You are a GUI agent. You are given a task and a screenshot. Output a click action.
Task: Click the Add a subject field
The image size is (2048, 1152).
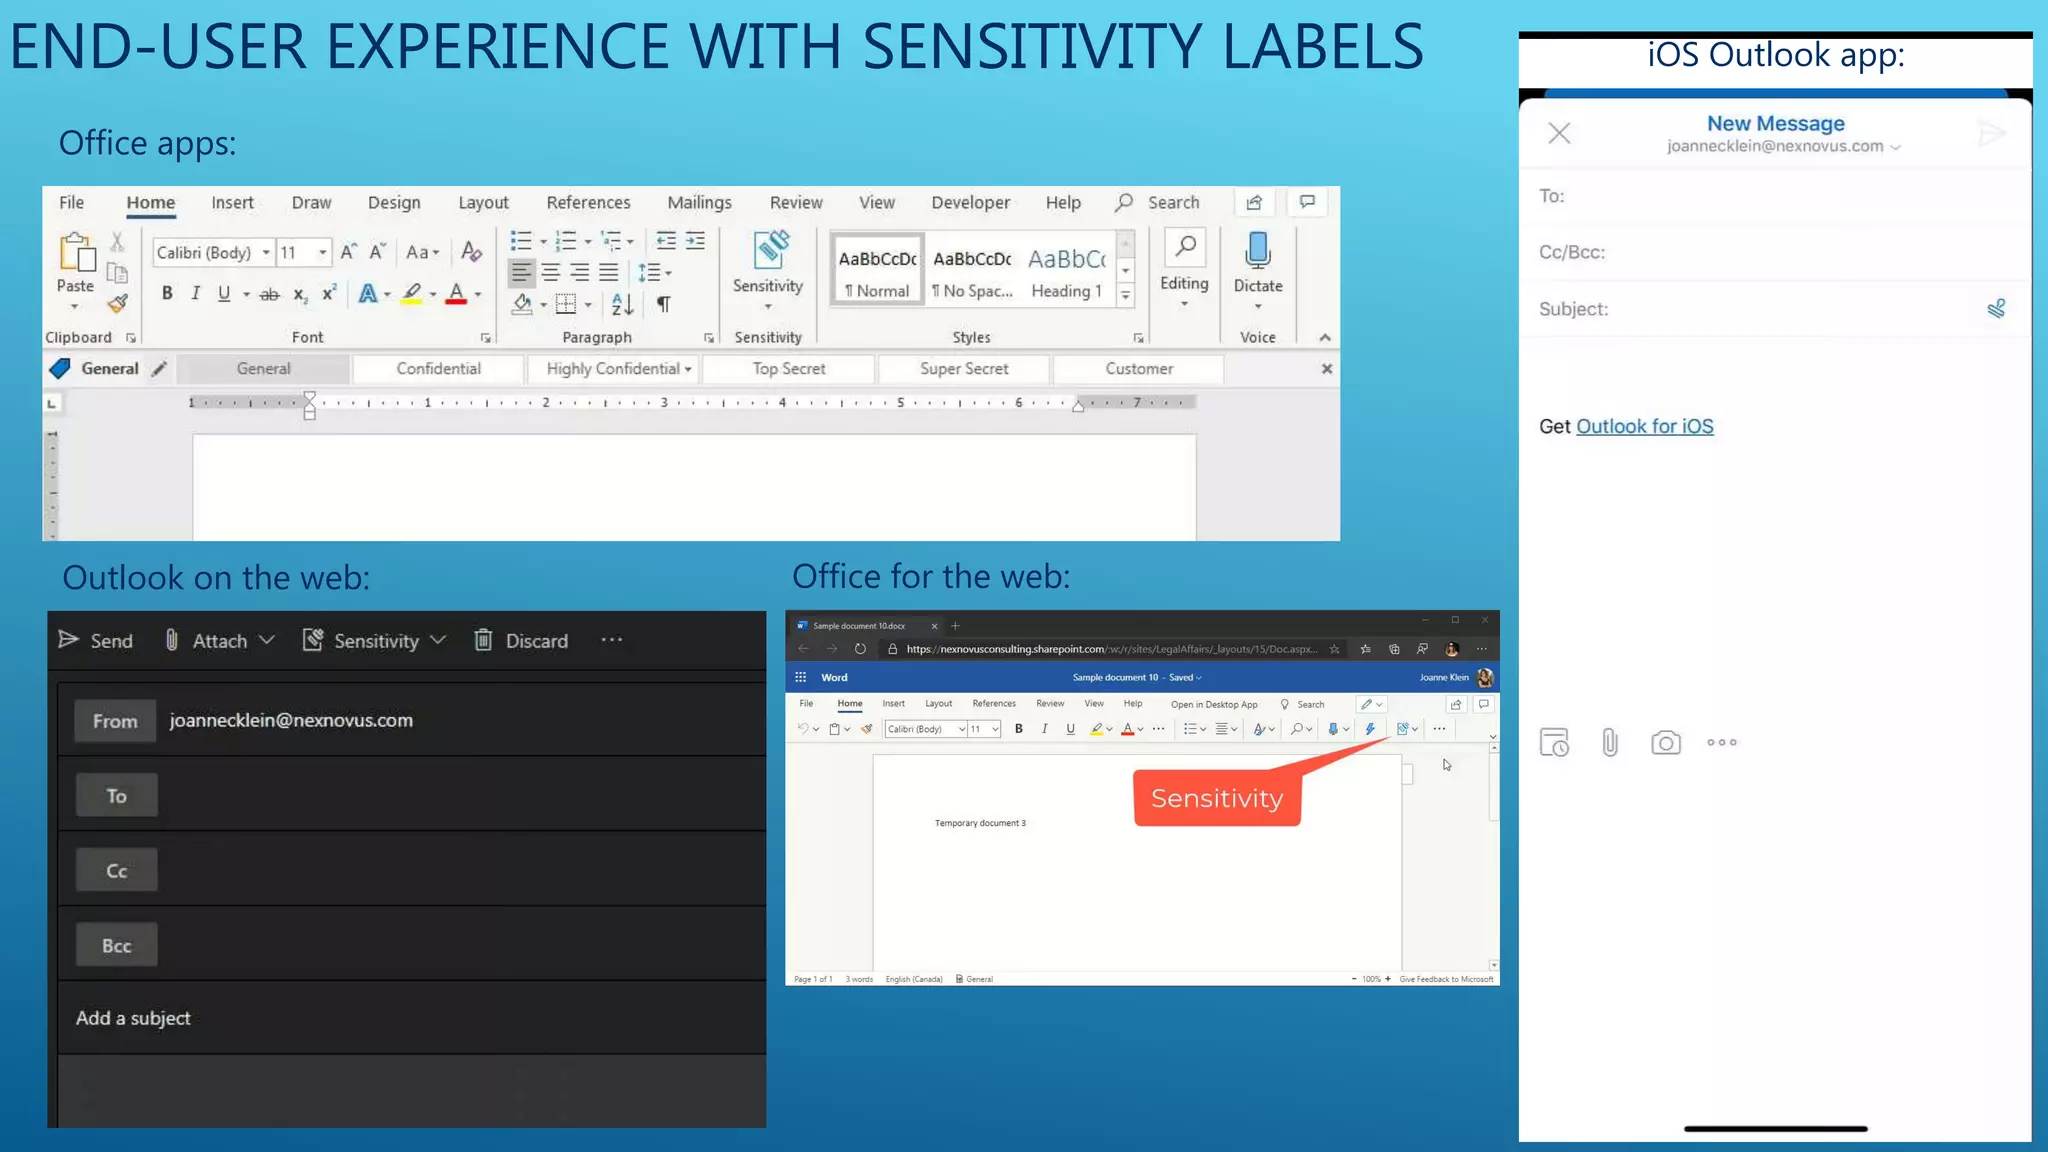(x=411, y=1018)
